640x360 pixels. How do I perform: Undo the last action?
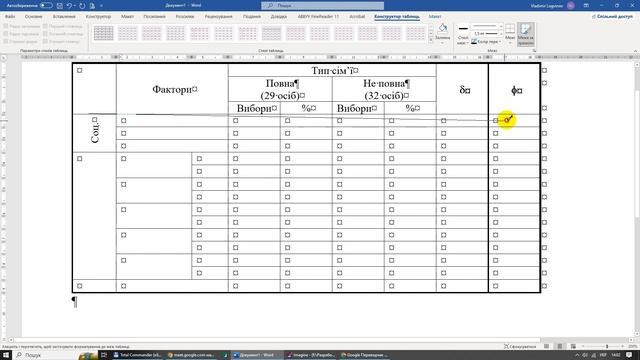pyautogui.click(x=69, y=6)
